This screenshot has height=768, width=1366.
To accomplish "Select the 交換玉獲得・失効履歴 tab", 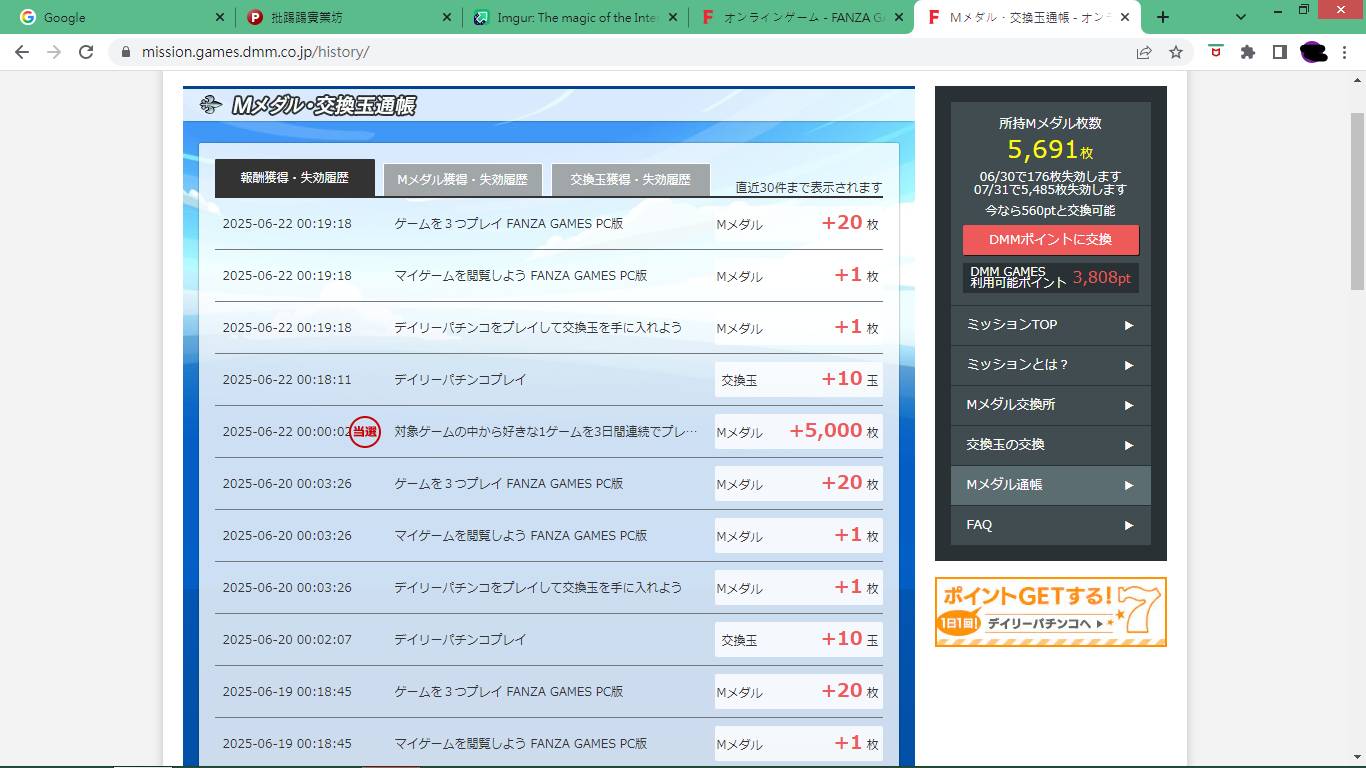I will (x=630, y=180).
